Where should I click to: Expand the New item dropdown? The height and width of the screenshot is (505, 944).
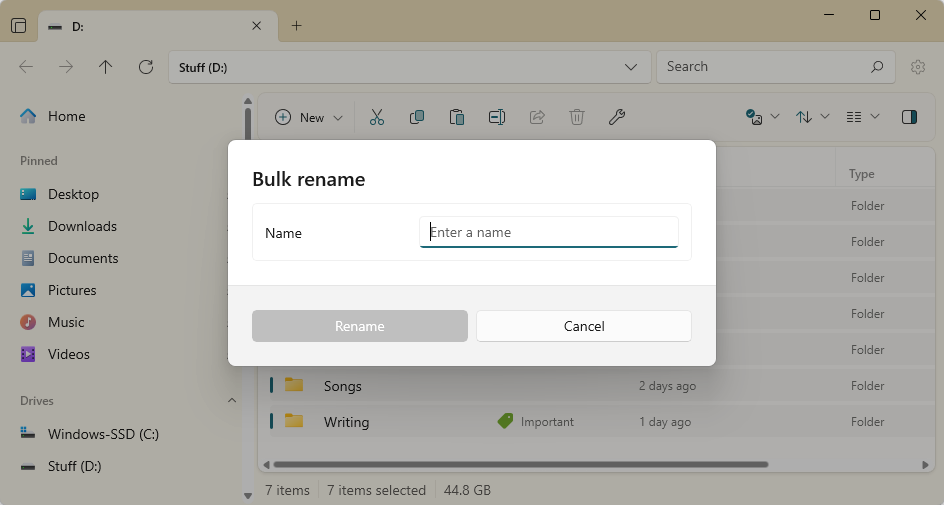310,117
